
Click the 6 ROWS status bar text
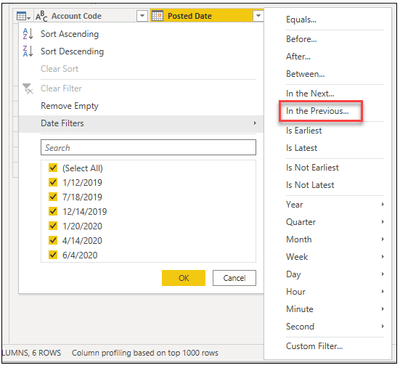(x=47, y=353)
